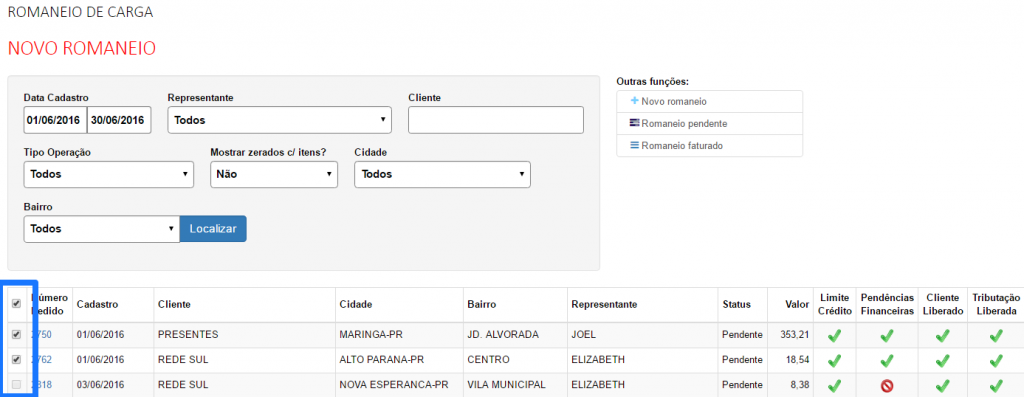Viewport: 1024px width, 397px height.
Task: Open order number link in PRESENTES row
Action: [42, 334]
